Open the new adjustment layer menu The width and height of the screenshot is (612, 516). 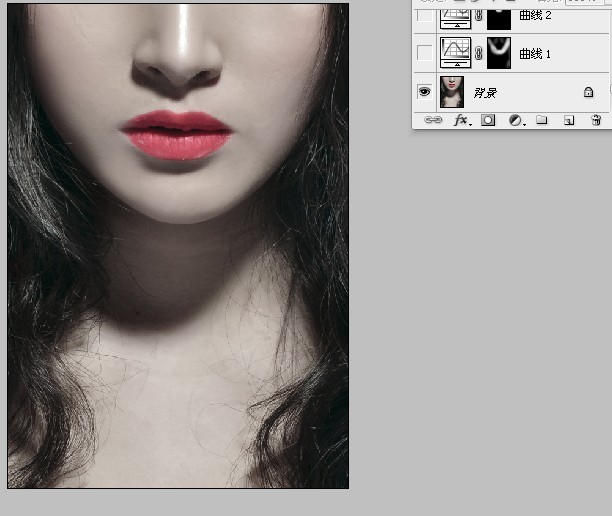click(x=516, y=120)
